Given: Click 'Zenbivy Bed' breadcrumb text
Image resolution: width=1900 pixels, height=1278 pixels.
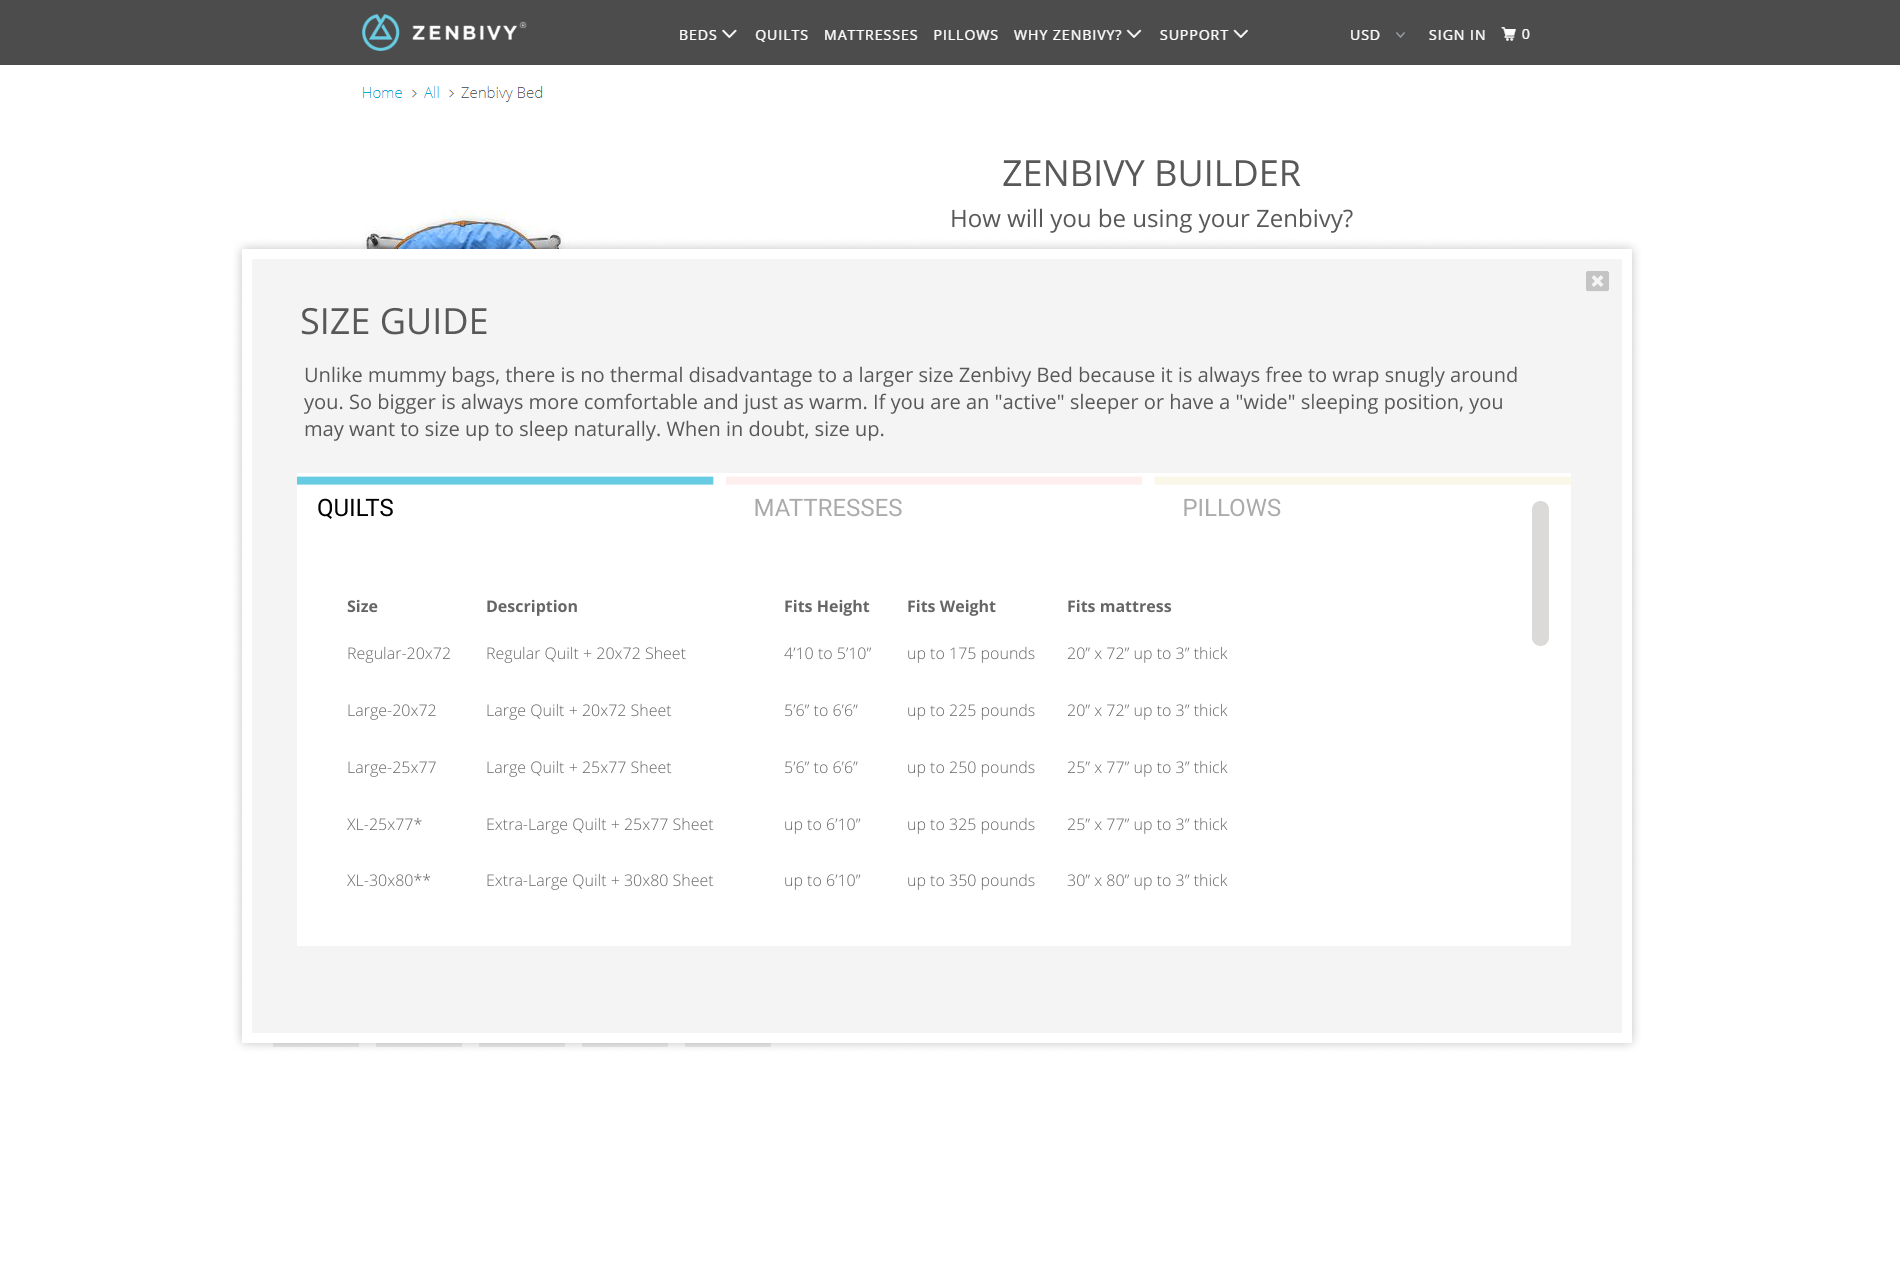Looking at the screenshot, I should pos(501,92).
